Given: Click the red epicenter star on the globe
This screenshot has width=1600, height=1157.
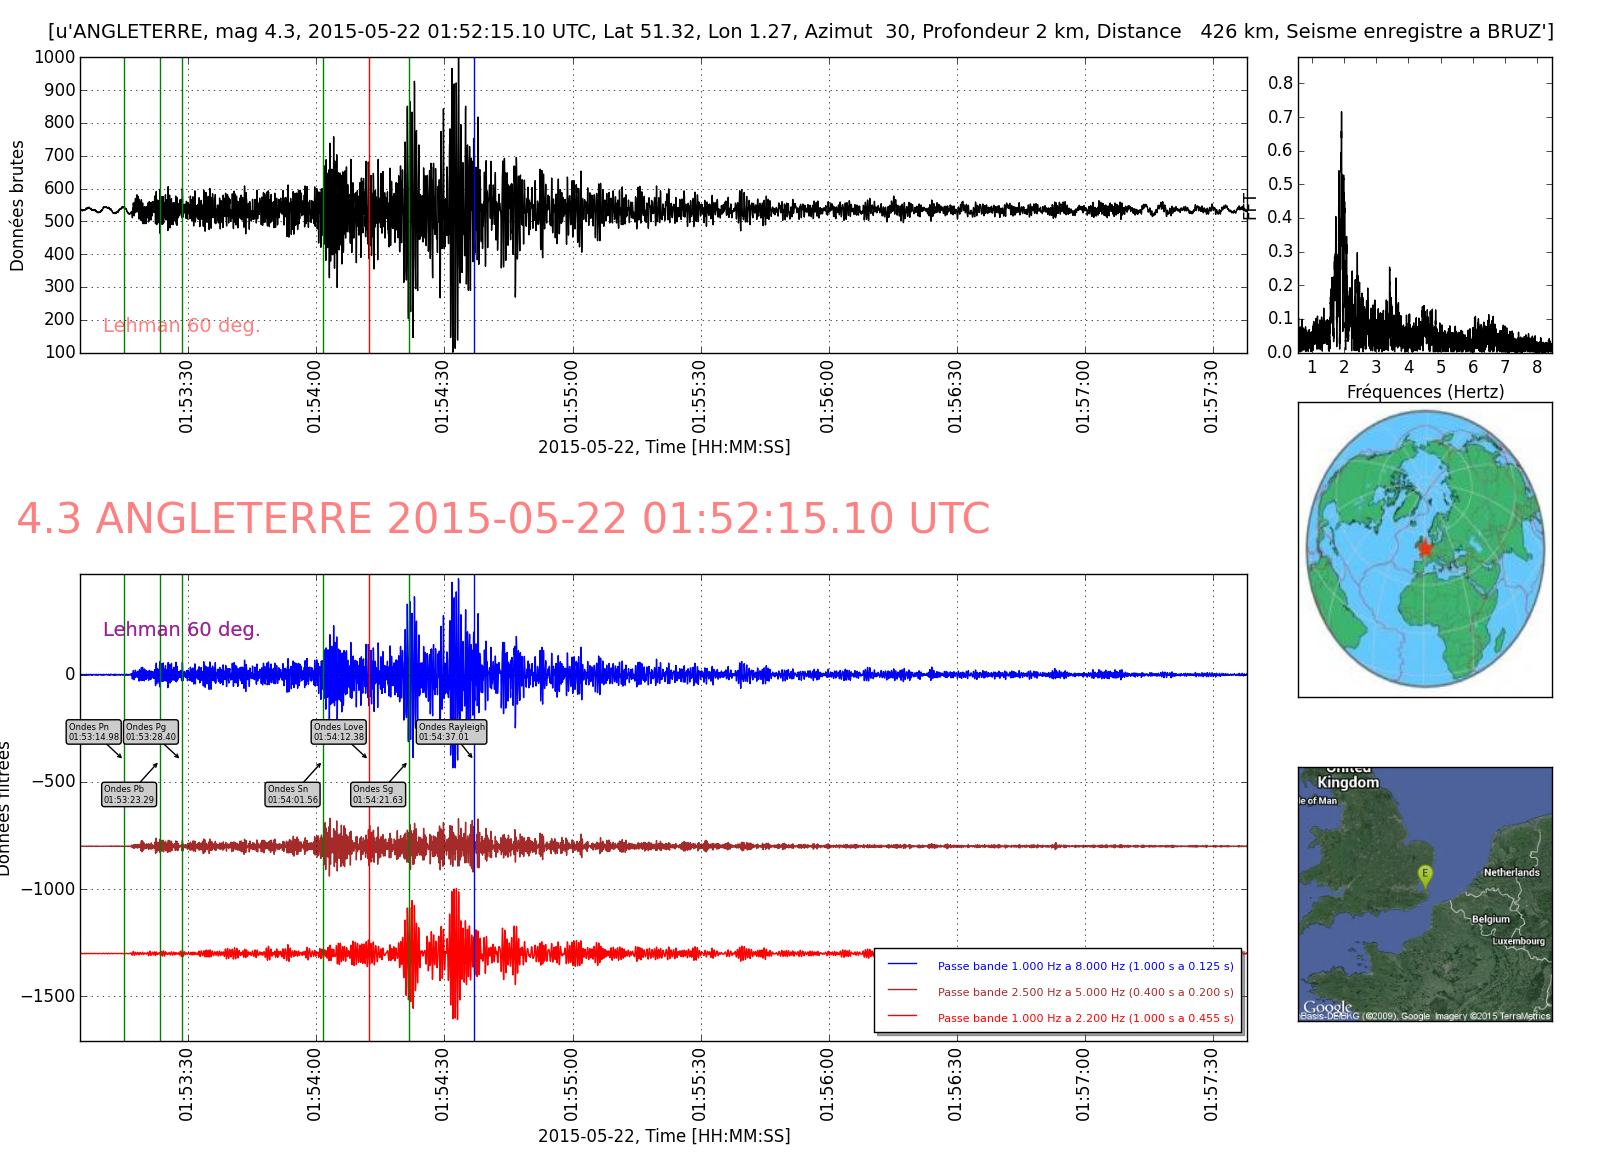Looking at the screenshot, I should [1425, 548].
